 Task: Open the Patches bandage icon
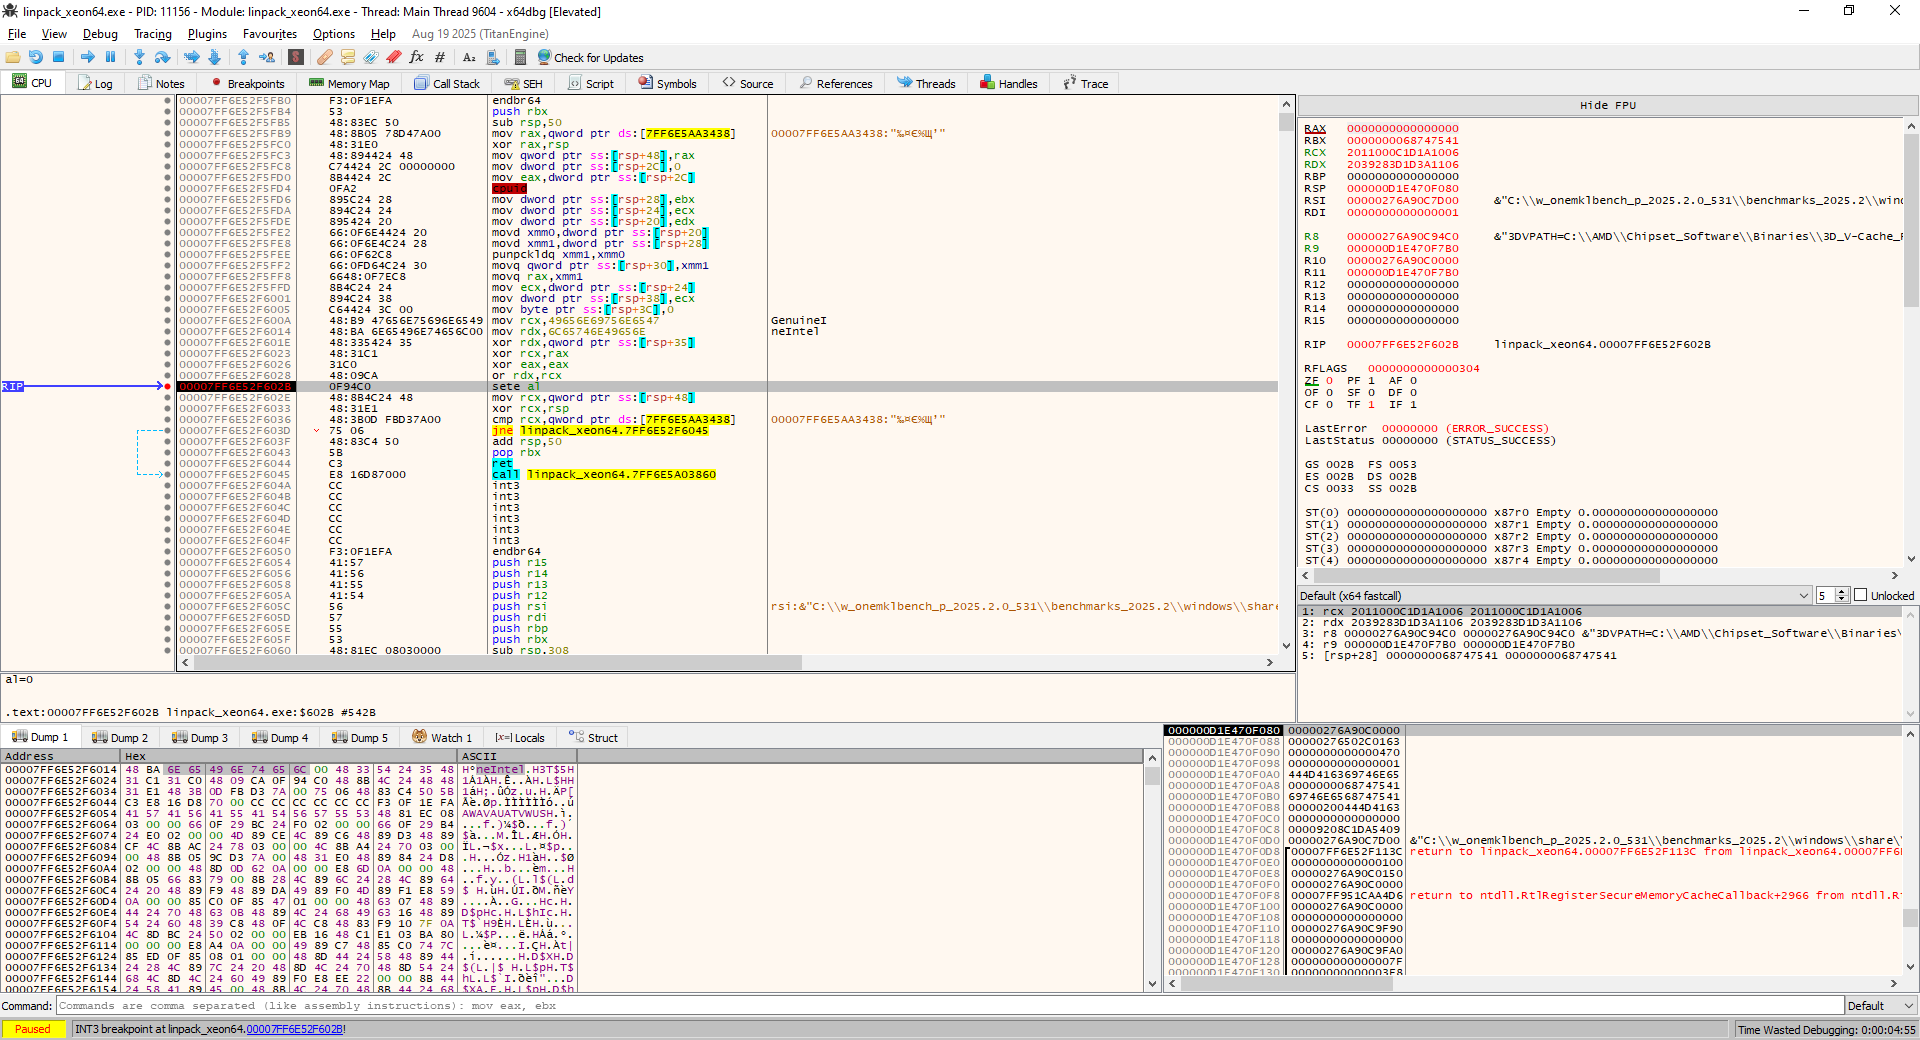323,57
